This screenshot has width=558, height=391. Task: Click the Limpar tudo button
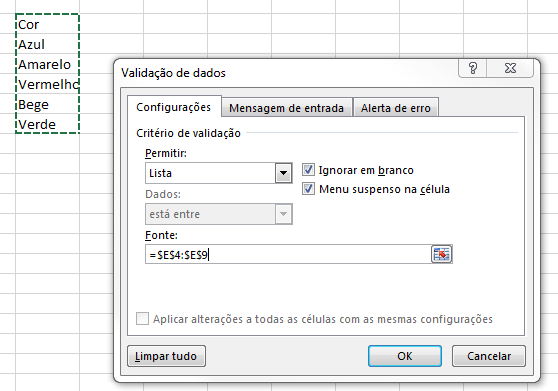(x=166, y=356)
